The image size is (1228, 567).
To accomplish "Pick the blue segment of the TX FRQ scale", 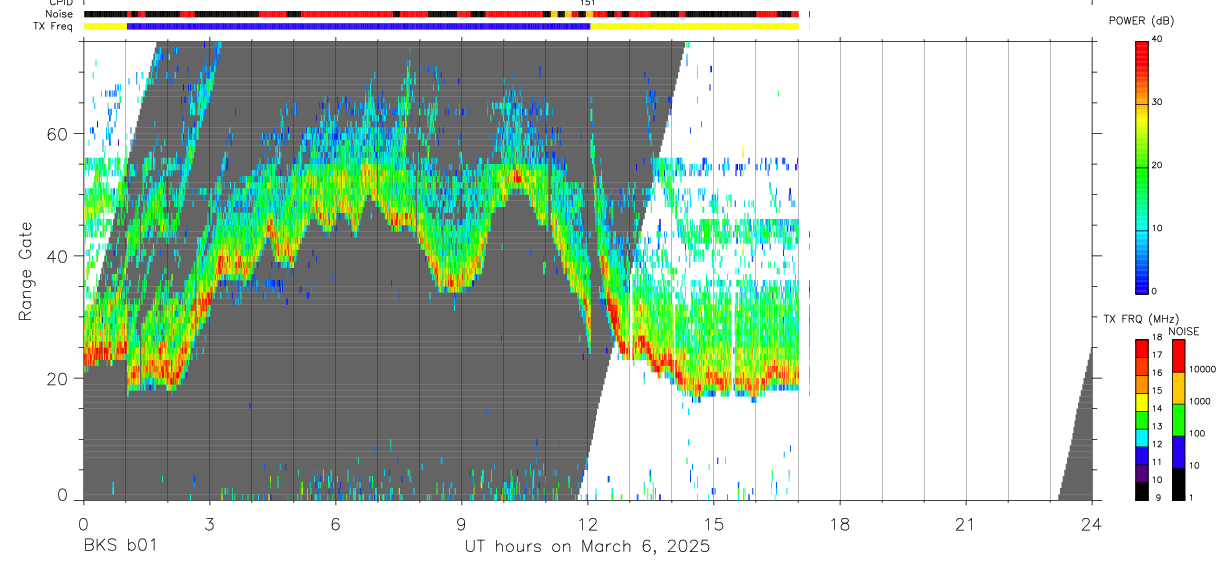I will point(1142,456).
